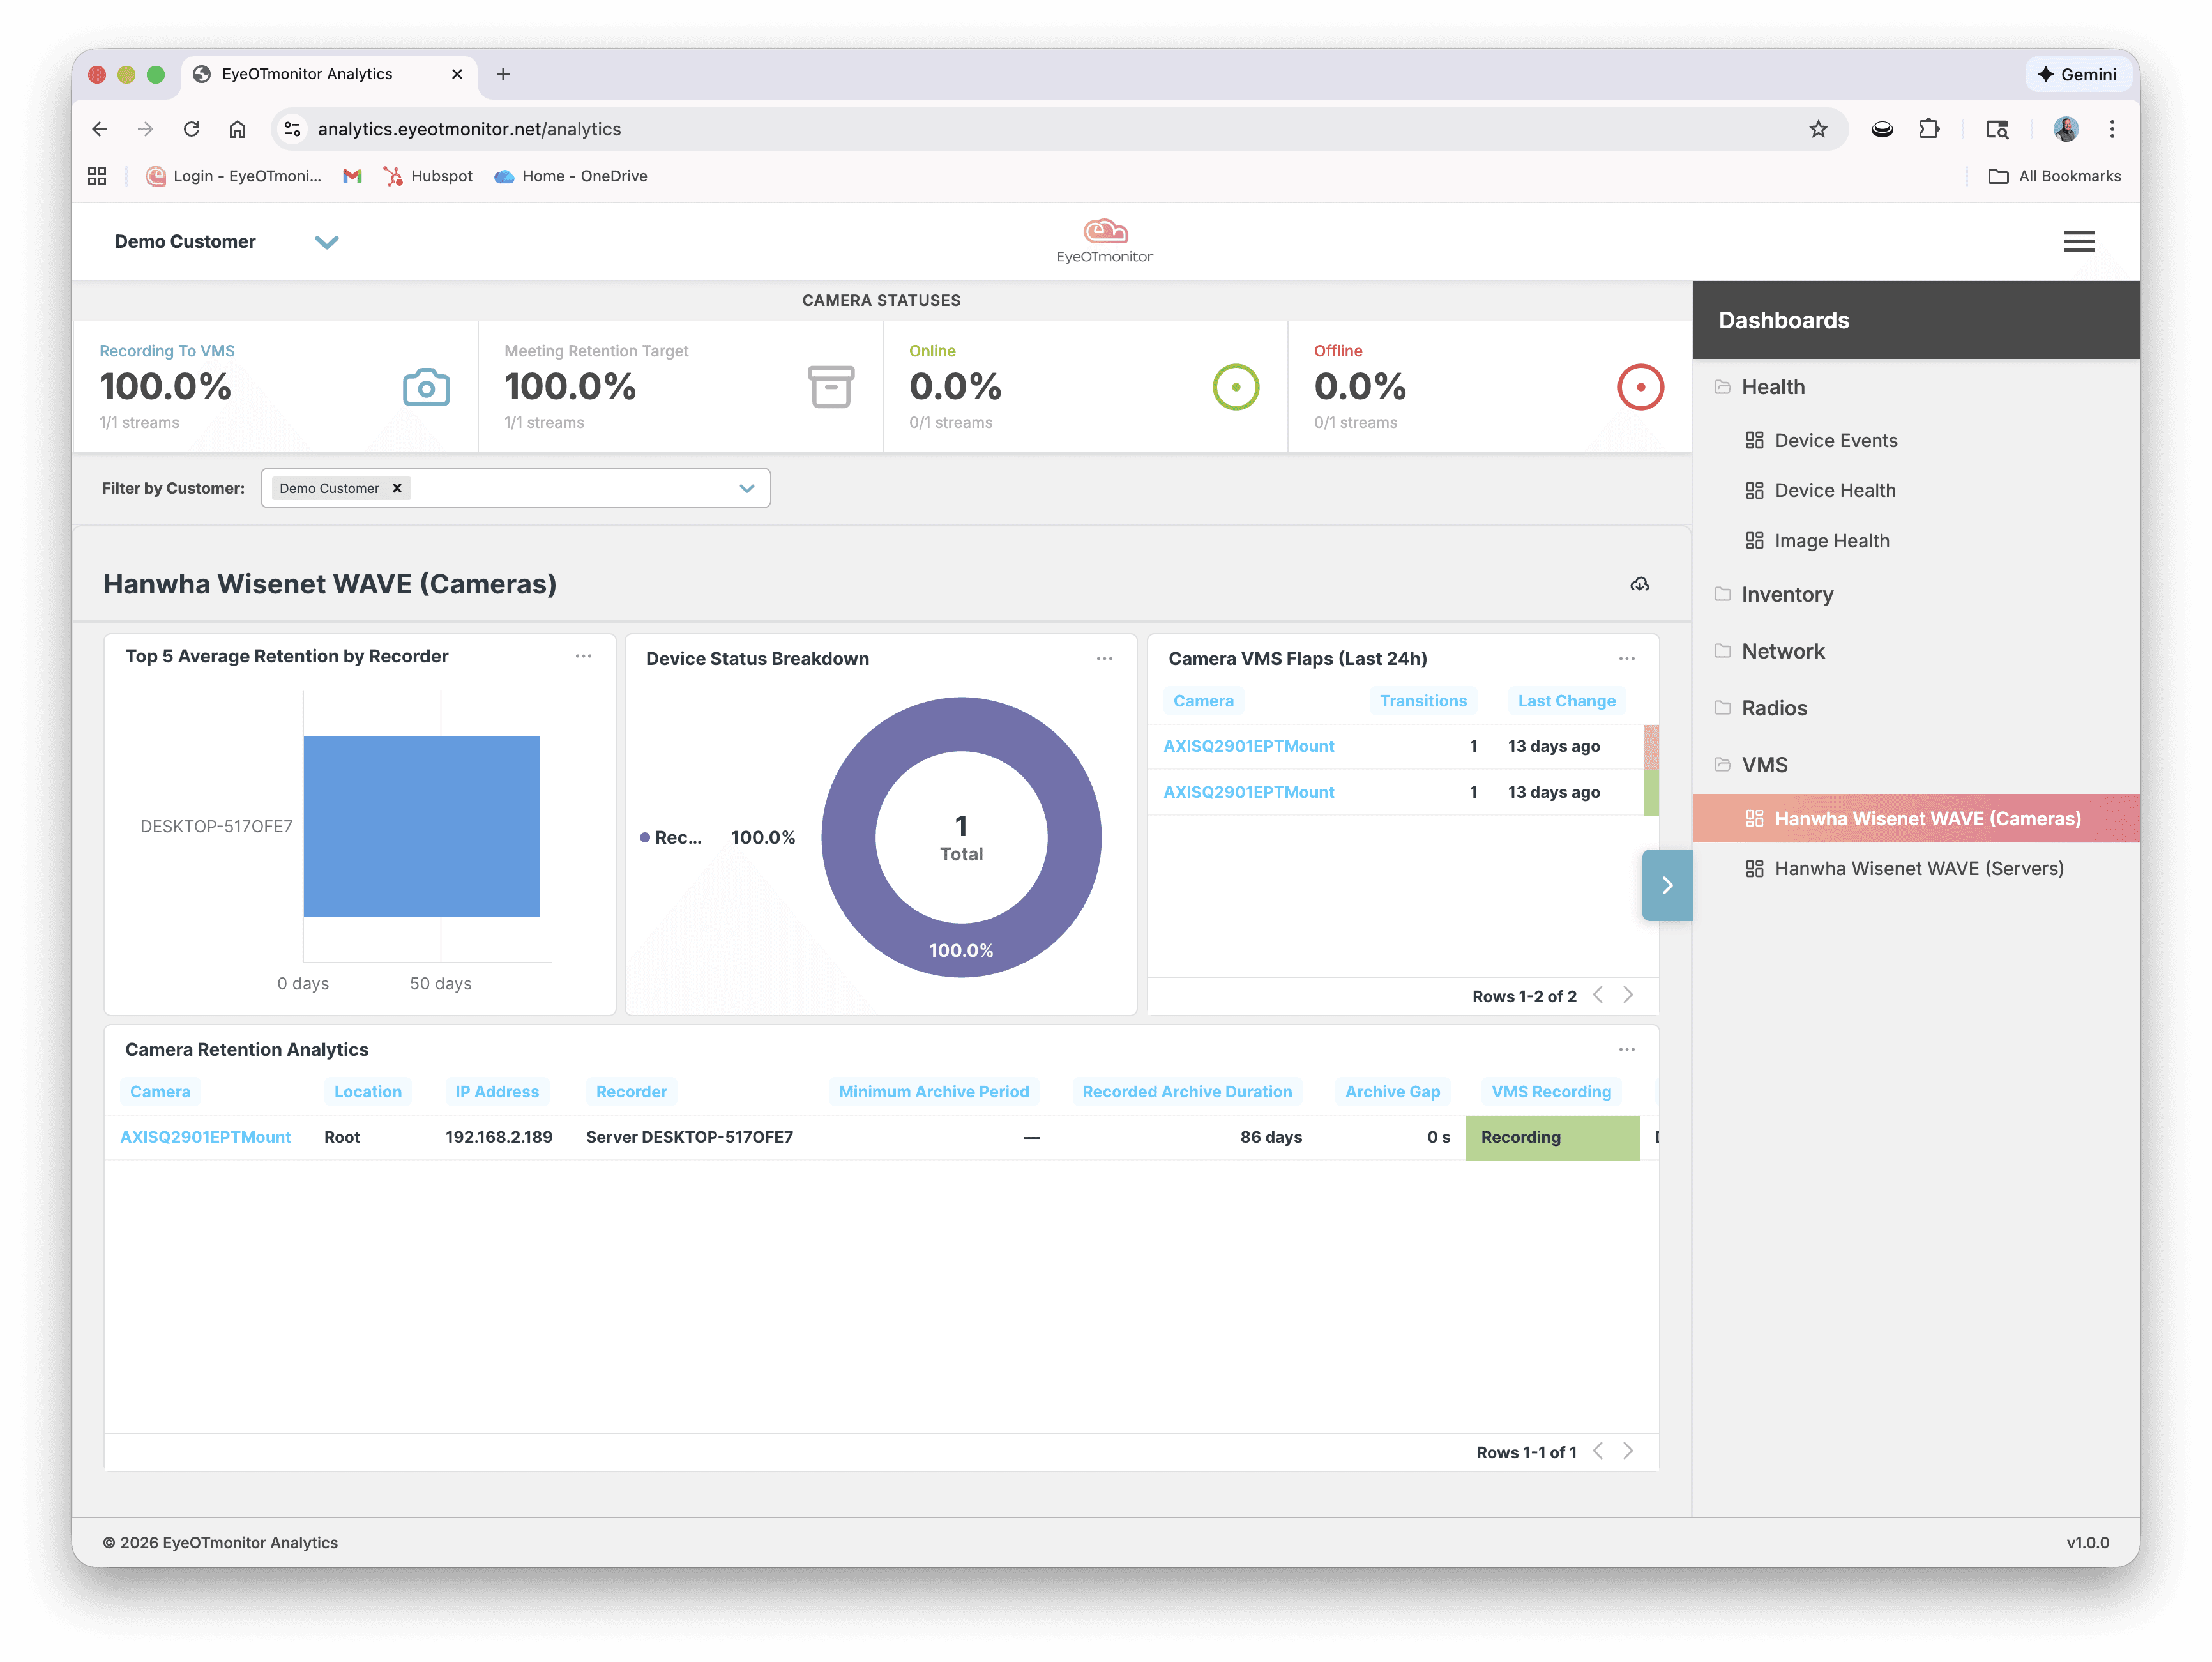
Task: Click the archive box icon in Retention Target card
Action: [830, 387]
